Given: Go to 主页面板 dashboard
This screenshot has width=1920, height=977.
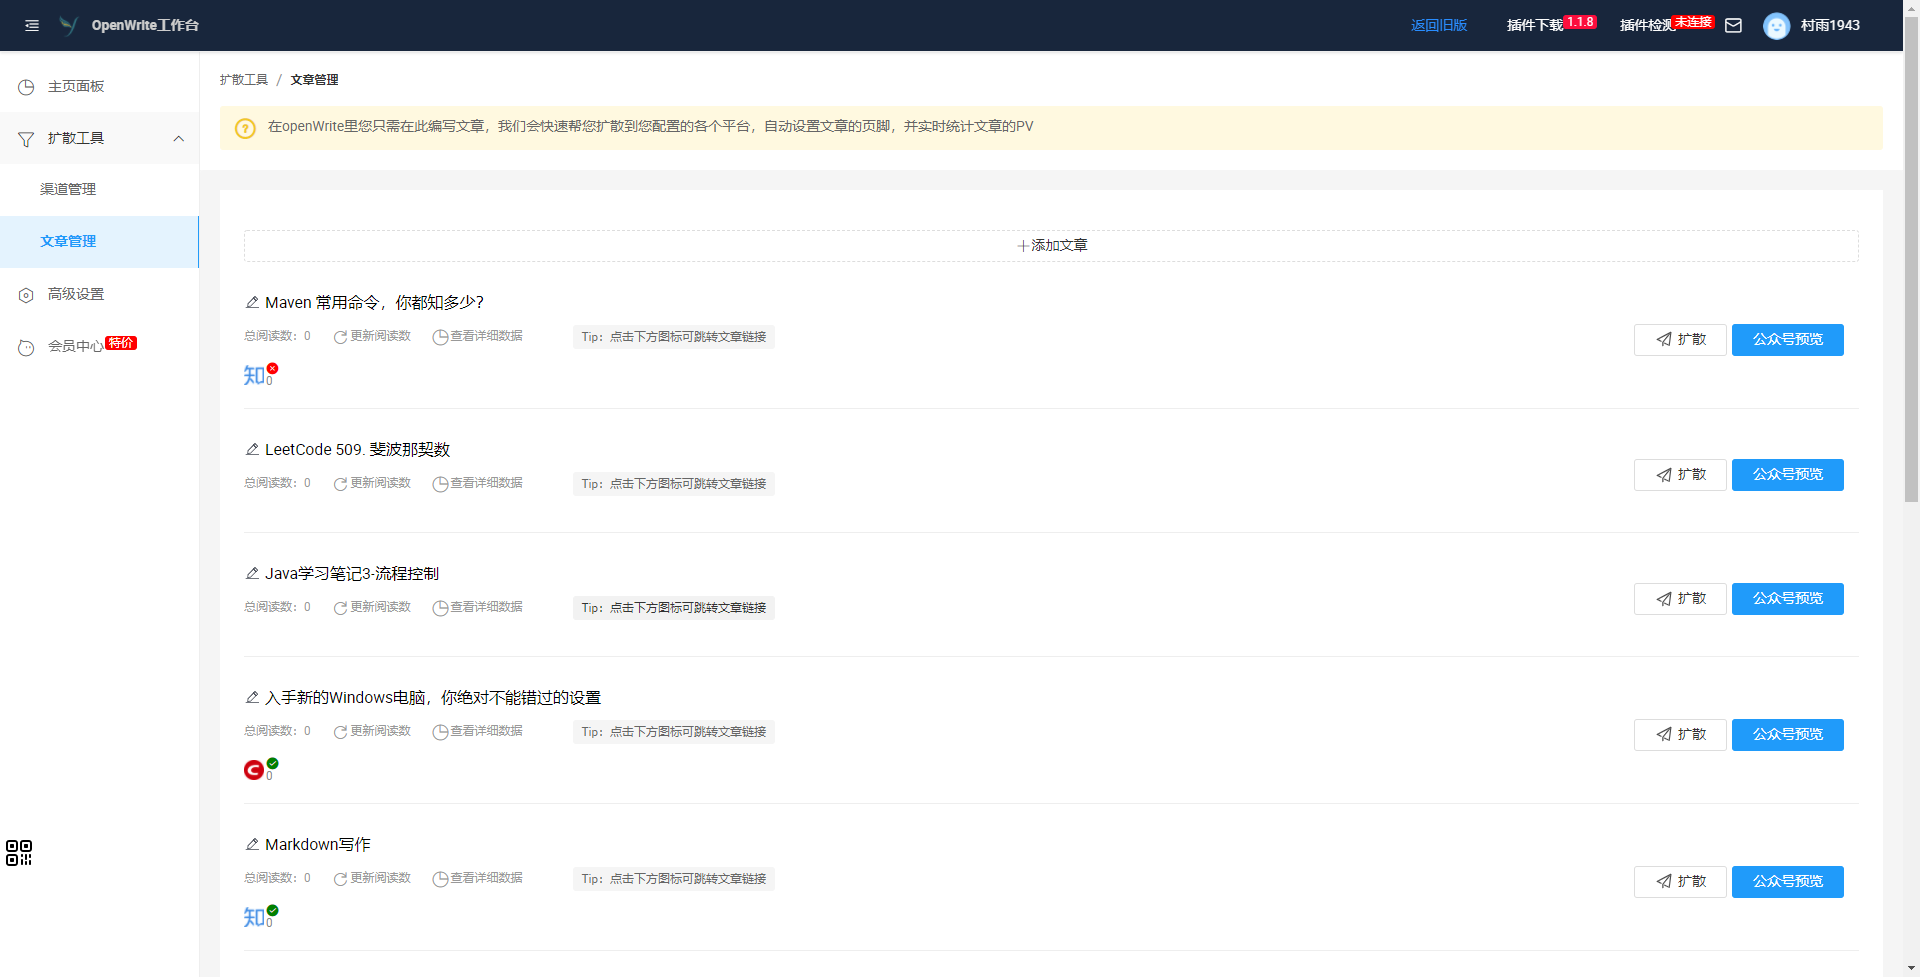Looking at the screenshot, I should [x=76, y=86].
